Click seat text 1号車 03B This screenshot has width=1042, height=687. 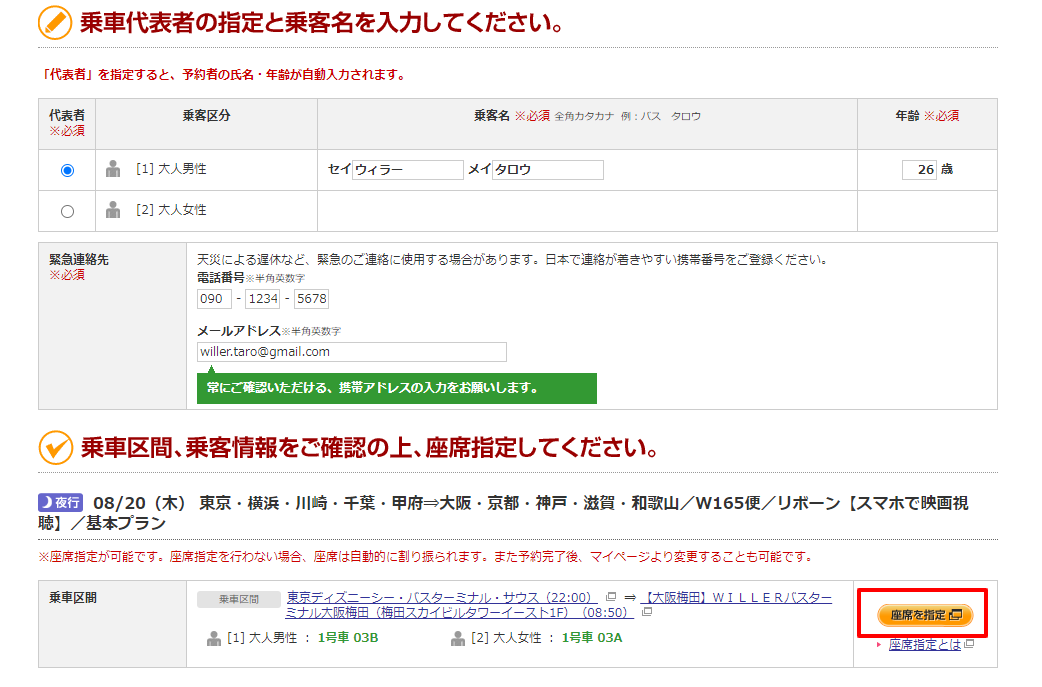coord(348,638)
